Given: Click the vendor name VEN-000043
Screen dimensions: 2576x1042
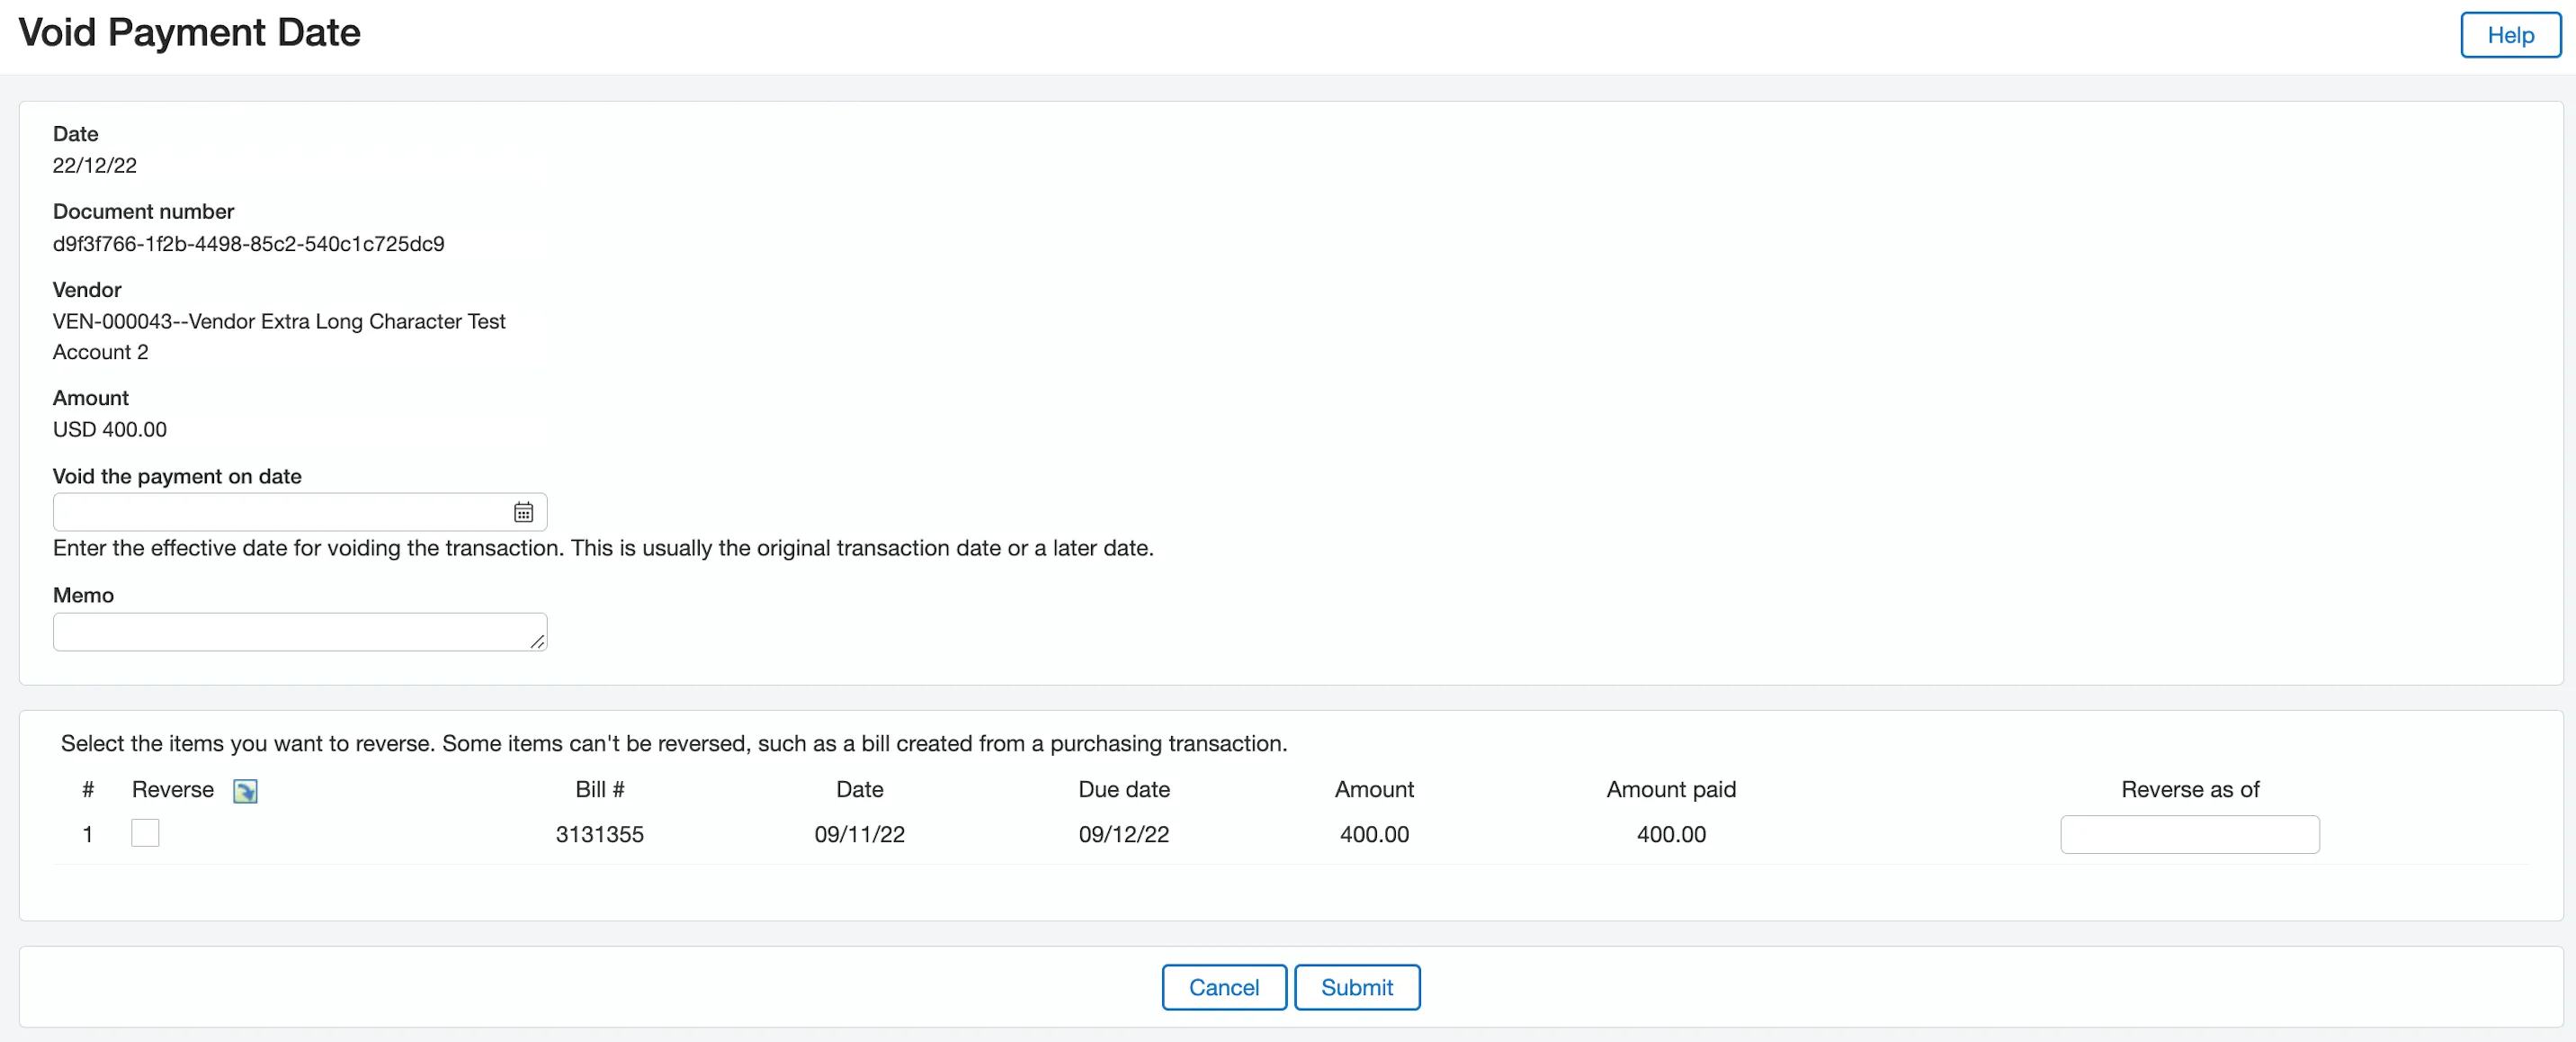Looking at the screenshot, I should point(279,336).
